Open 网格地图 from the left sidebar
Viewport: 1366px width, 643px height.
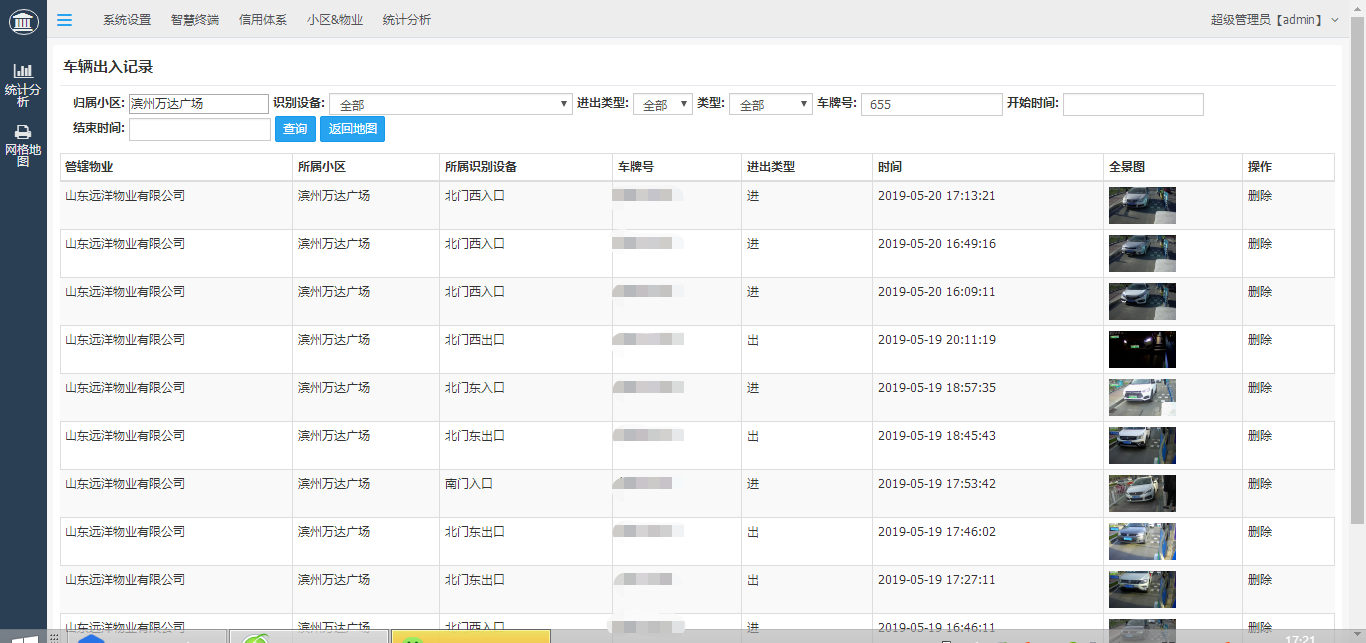[x=23, y=145]
